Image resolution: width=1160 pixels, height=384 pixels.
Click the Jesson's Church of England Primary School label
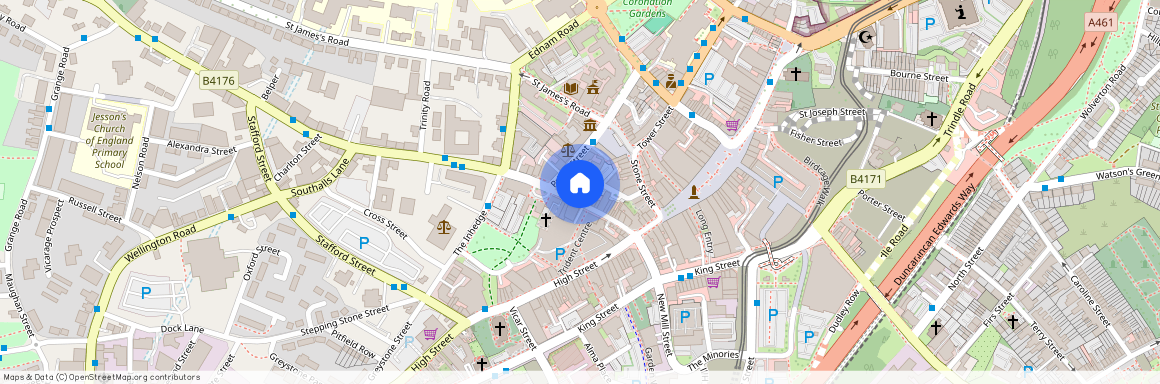point(109,141)
